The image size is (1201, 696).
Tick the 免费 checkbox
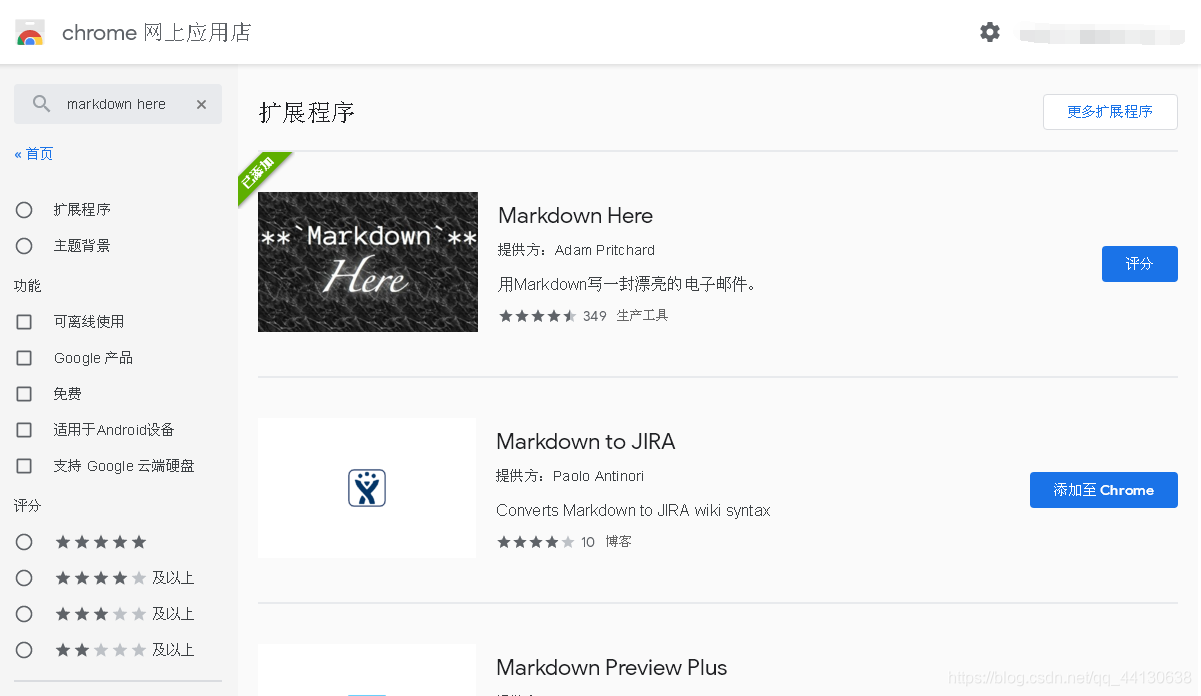pyautogui.click(x=24, y=394)
